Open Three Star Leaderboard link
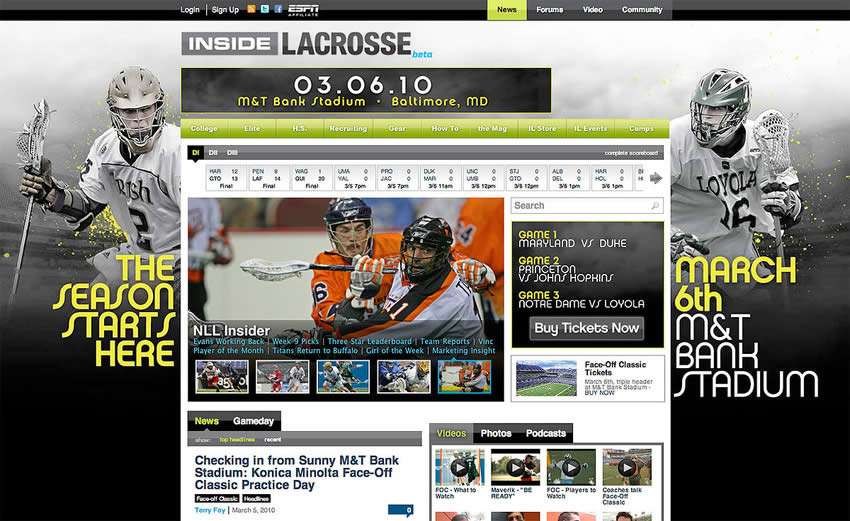 tap(369, 342)
